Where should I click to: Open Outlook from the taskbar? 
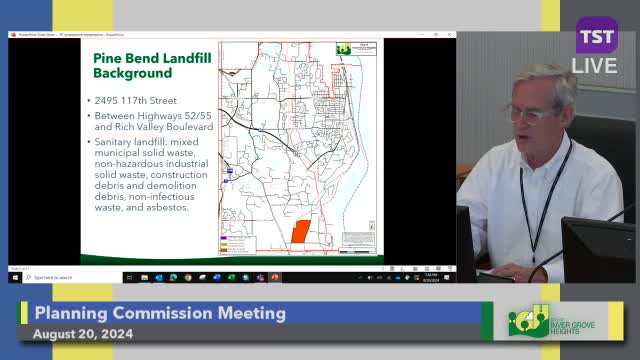coord(159,278)
